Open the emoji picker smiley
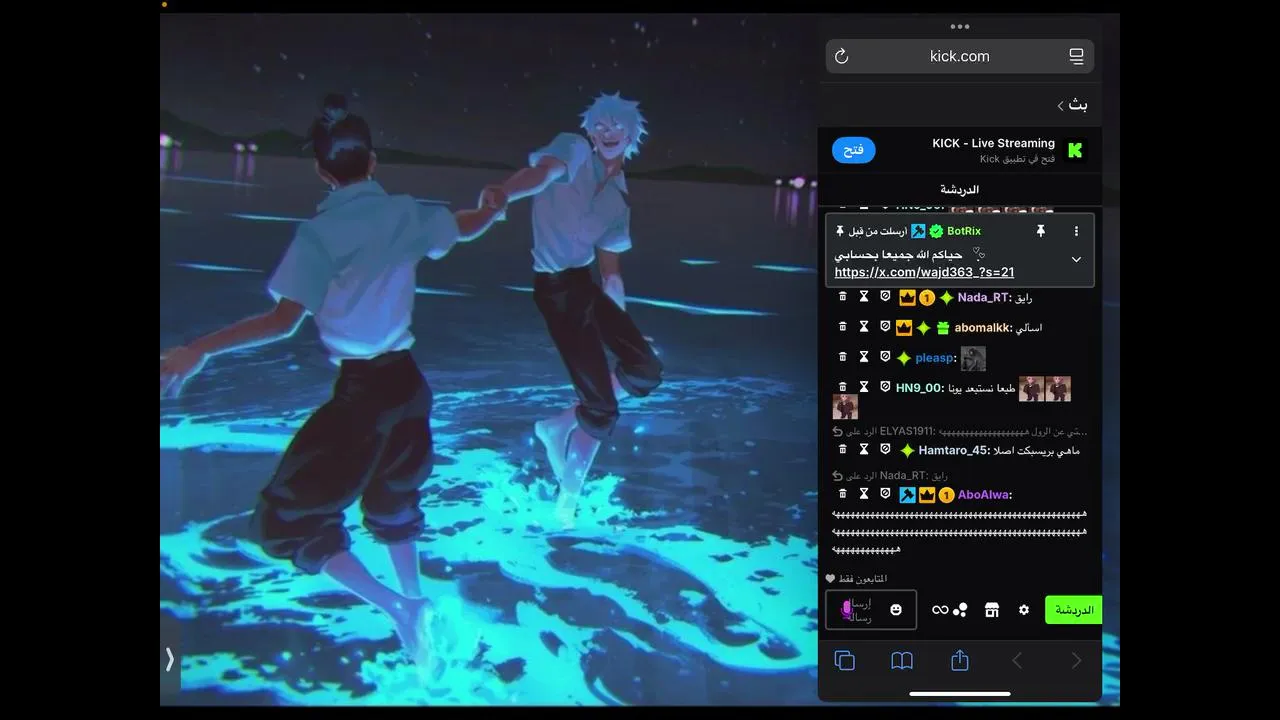The width and height of the screenshot is (1280, 720). [896, 610]
